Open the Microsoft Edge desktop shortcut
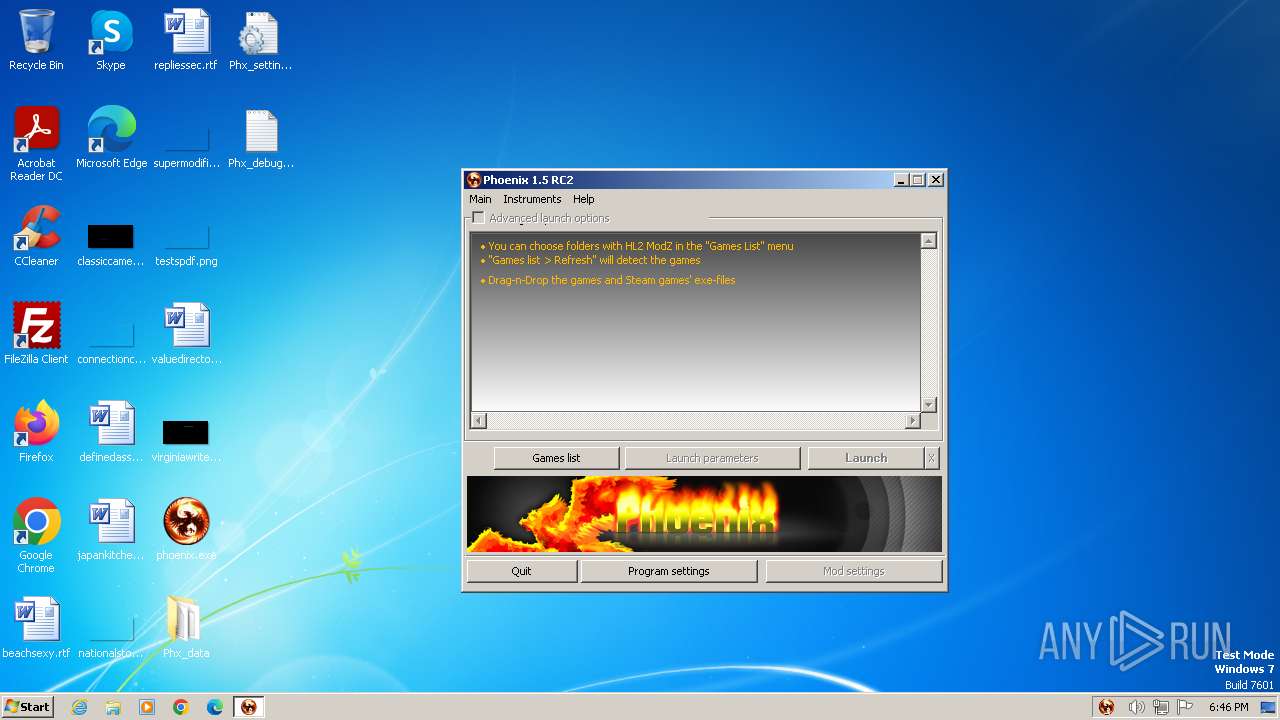The width and height of the screenshot is (1280, 720). [x=111, y=138]
